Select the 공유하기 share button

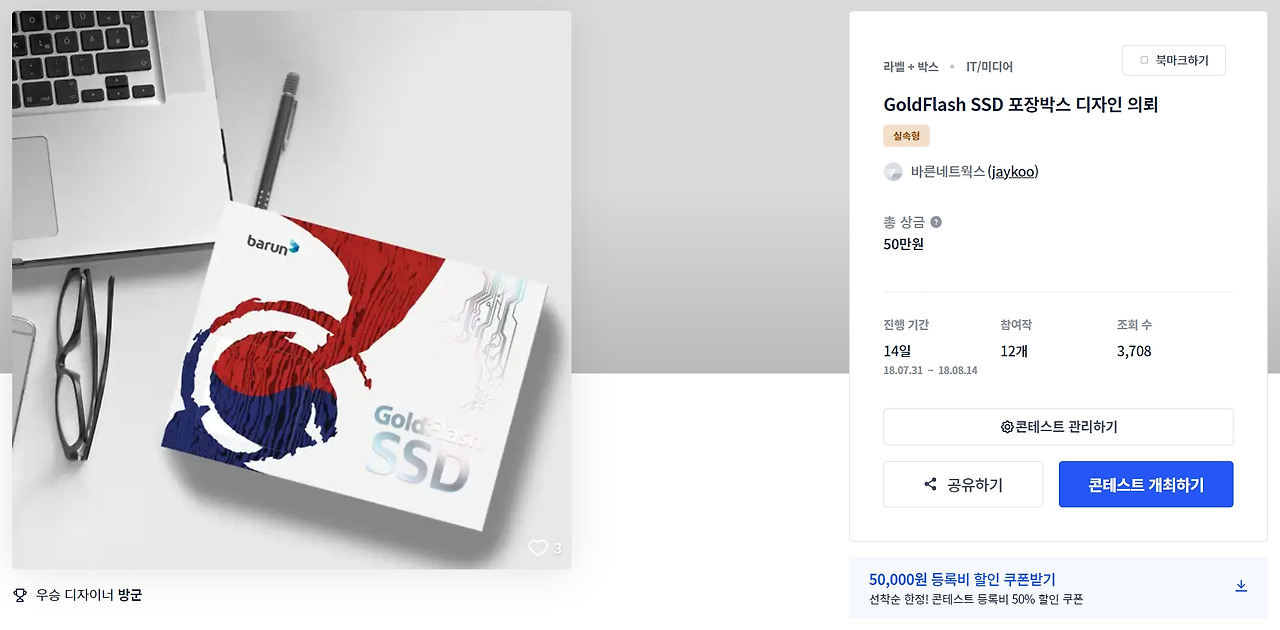[963, 484]
